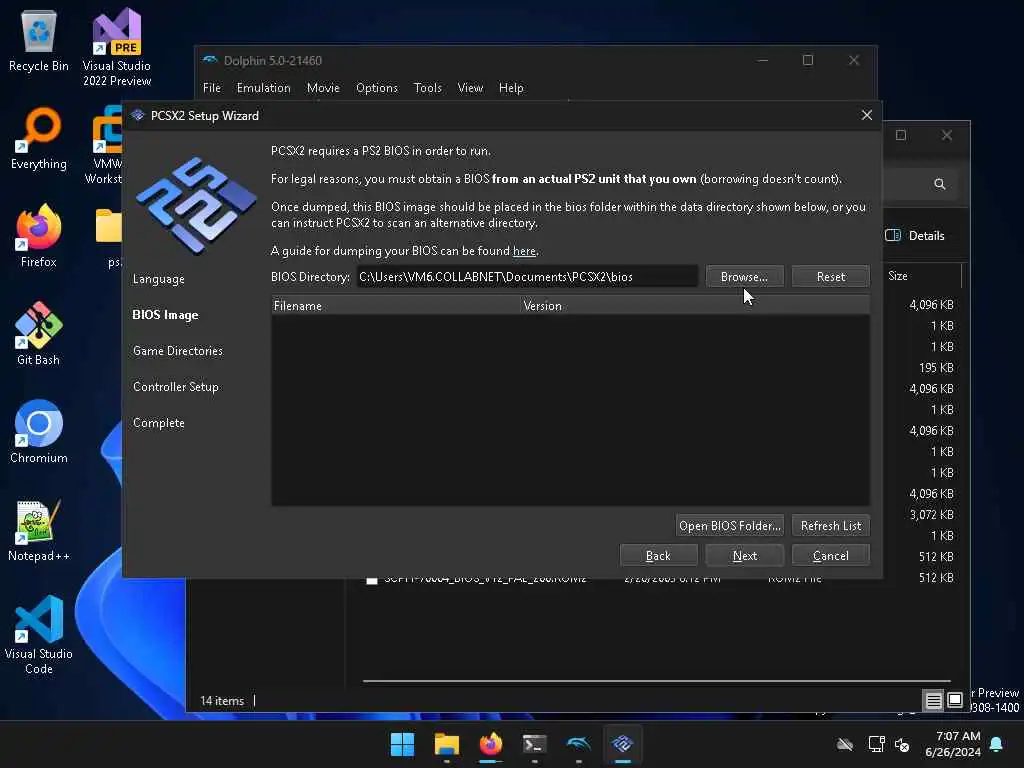Sort BIOS list by Version column
Image resolution: width=1024 pixels, height=768 pixels.
pyautogui.click(x=696, y=306)
